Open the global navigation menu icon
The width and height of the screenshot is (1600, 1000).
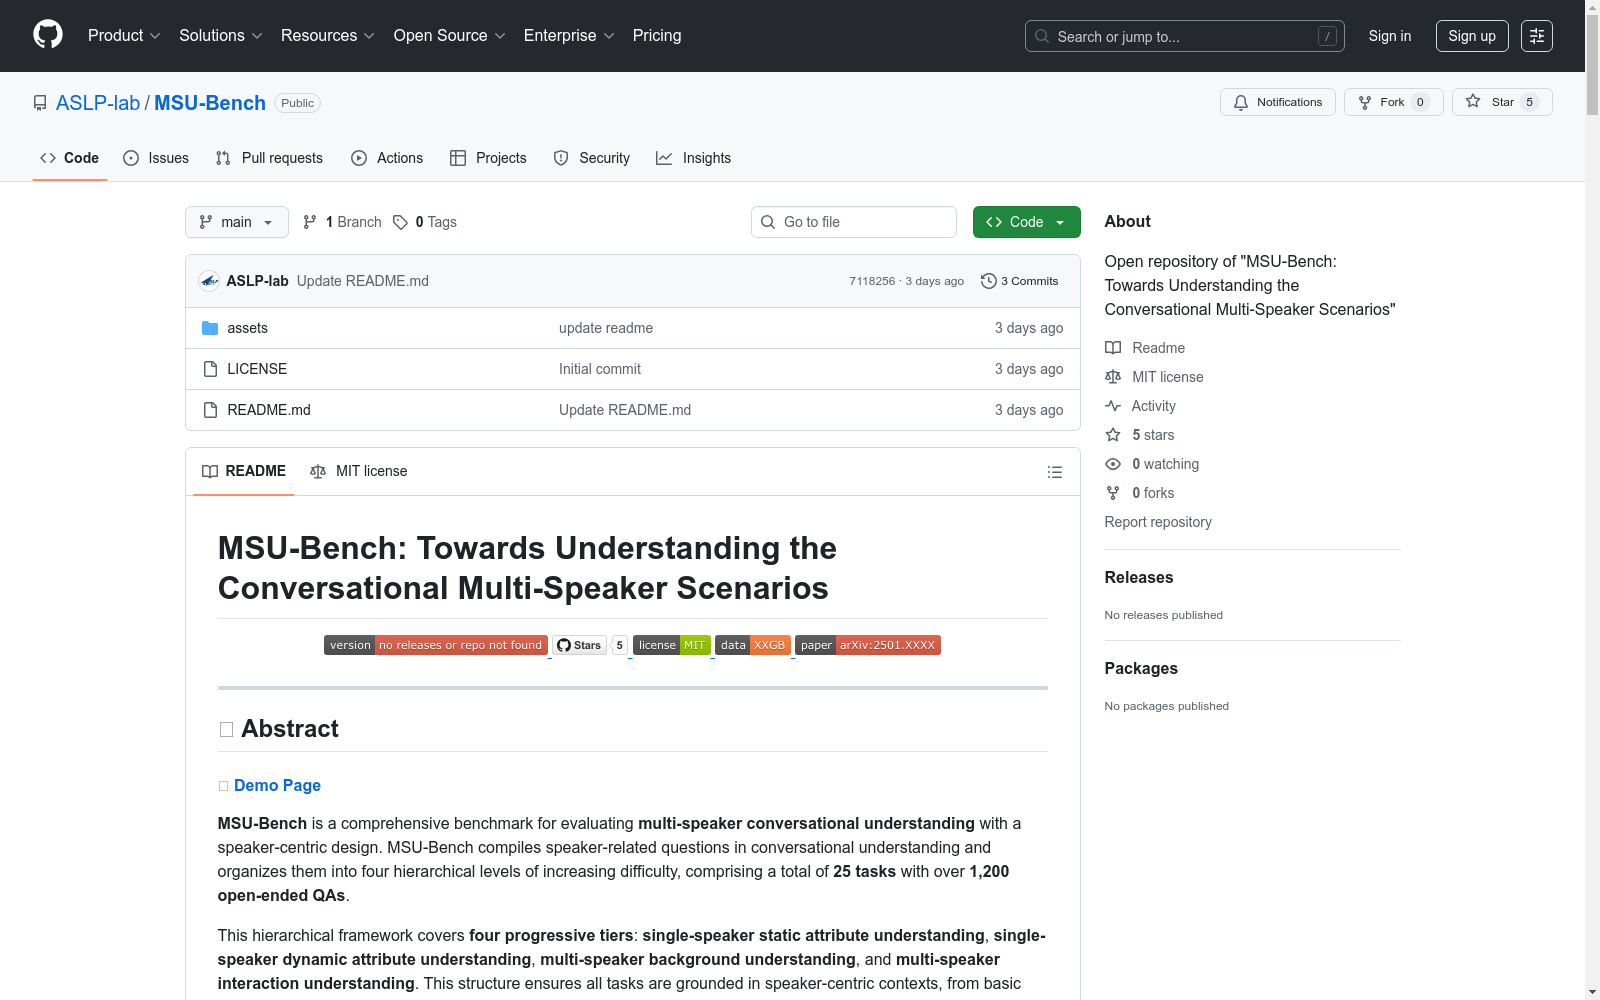point(1537,36)
